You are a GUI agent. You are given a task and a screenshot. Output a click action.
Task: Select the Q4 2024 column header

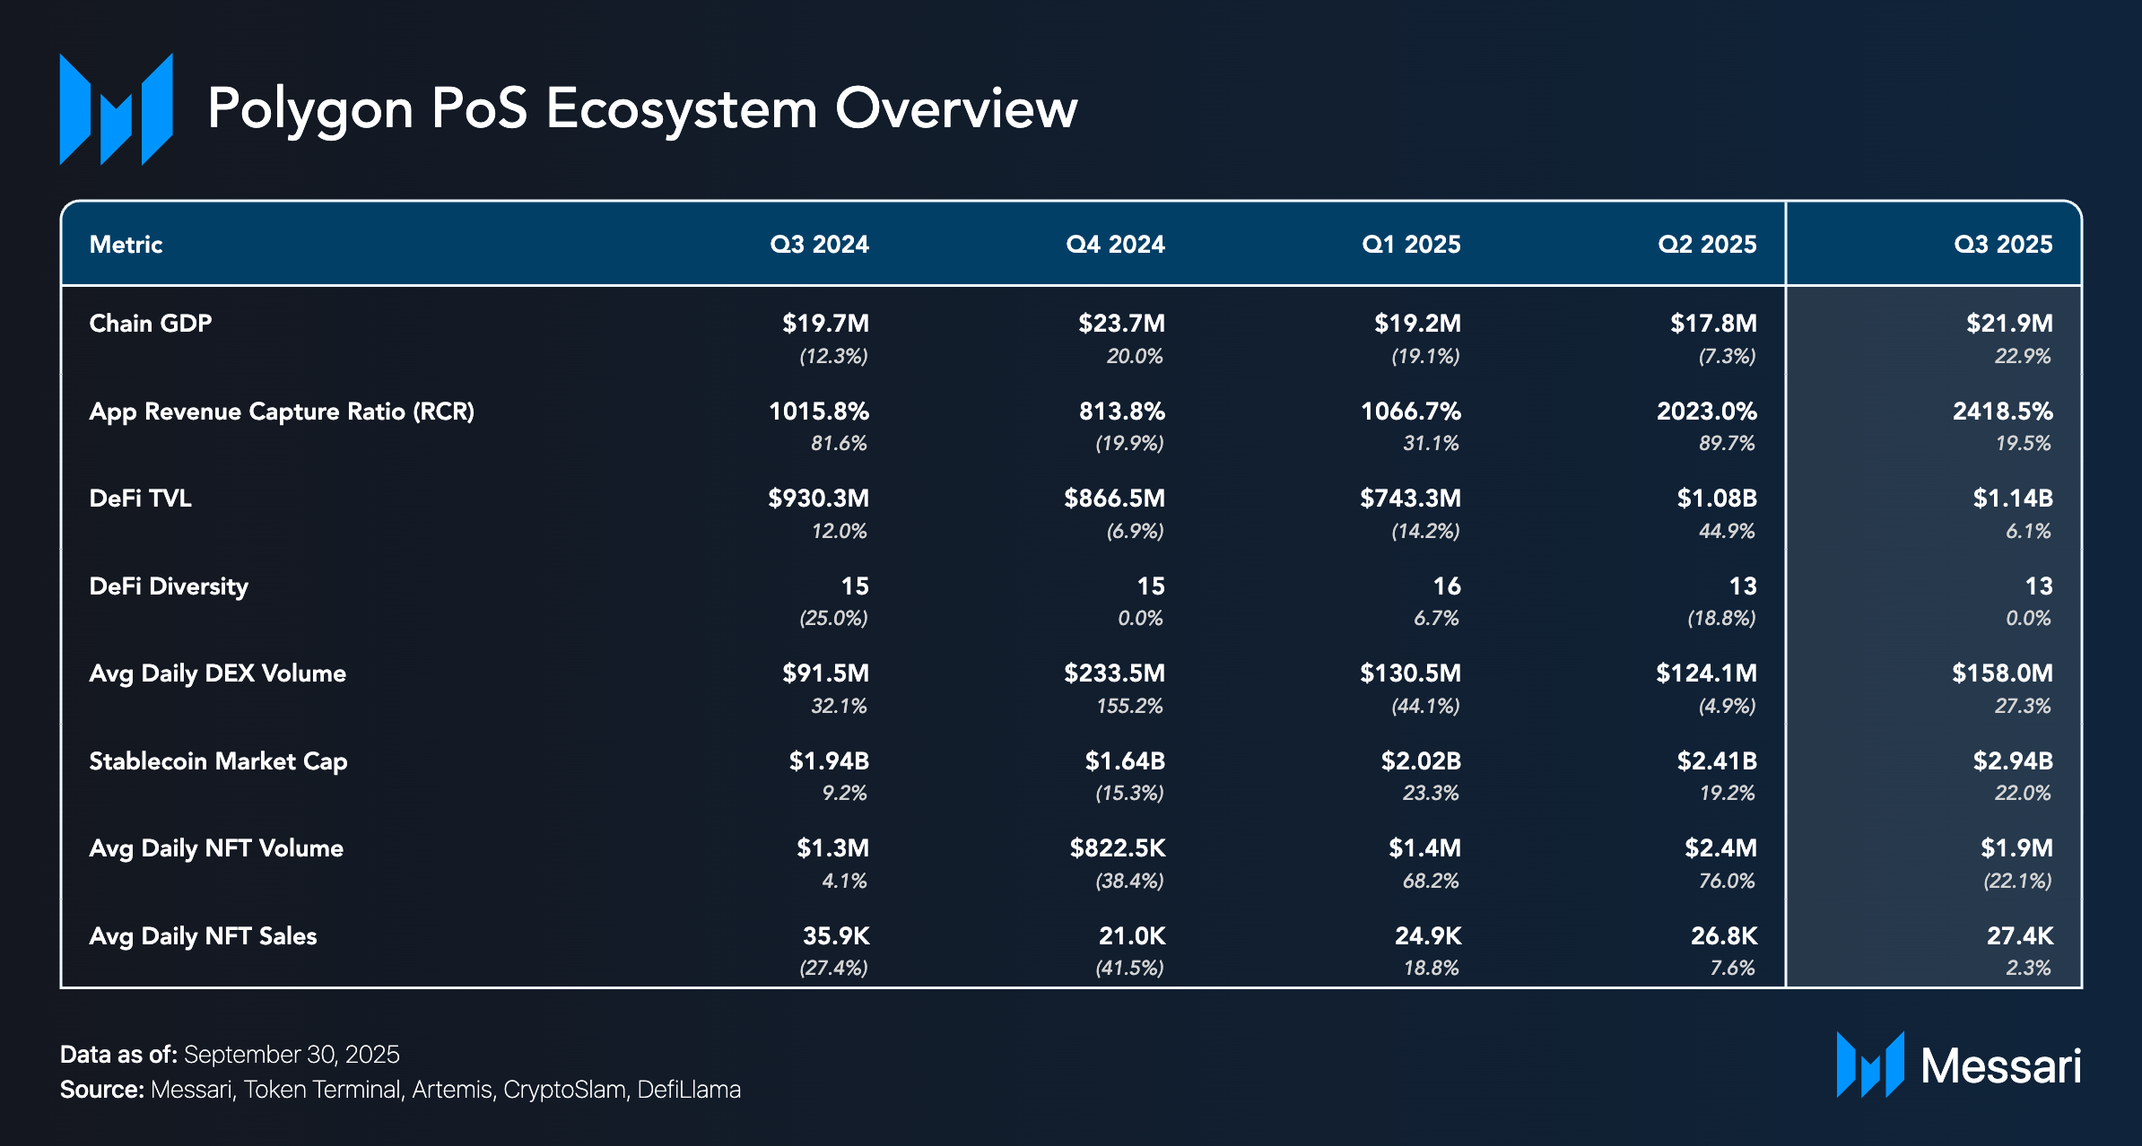tap(1115, 245)
